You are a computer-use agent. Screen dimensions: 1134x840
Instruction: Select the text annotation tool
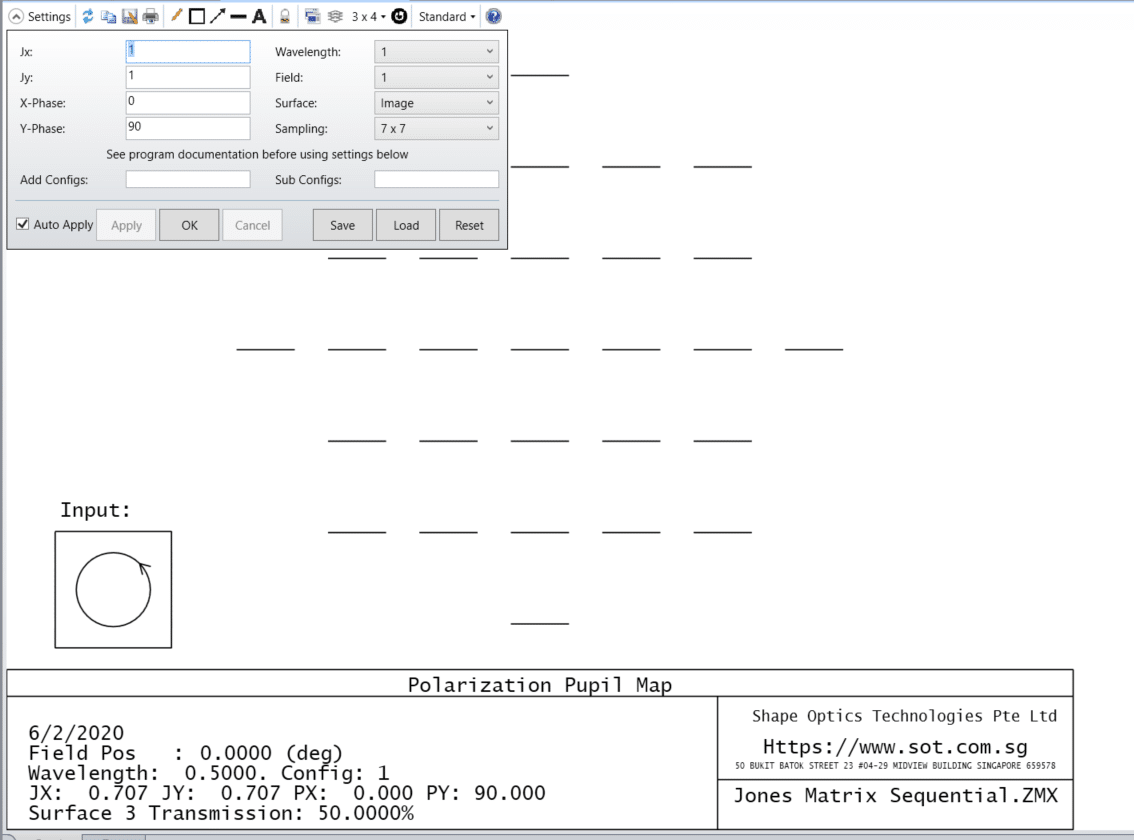[x=260, y=16]
